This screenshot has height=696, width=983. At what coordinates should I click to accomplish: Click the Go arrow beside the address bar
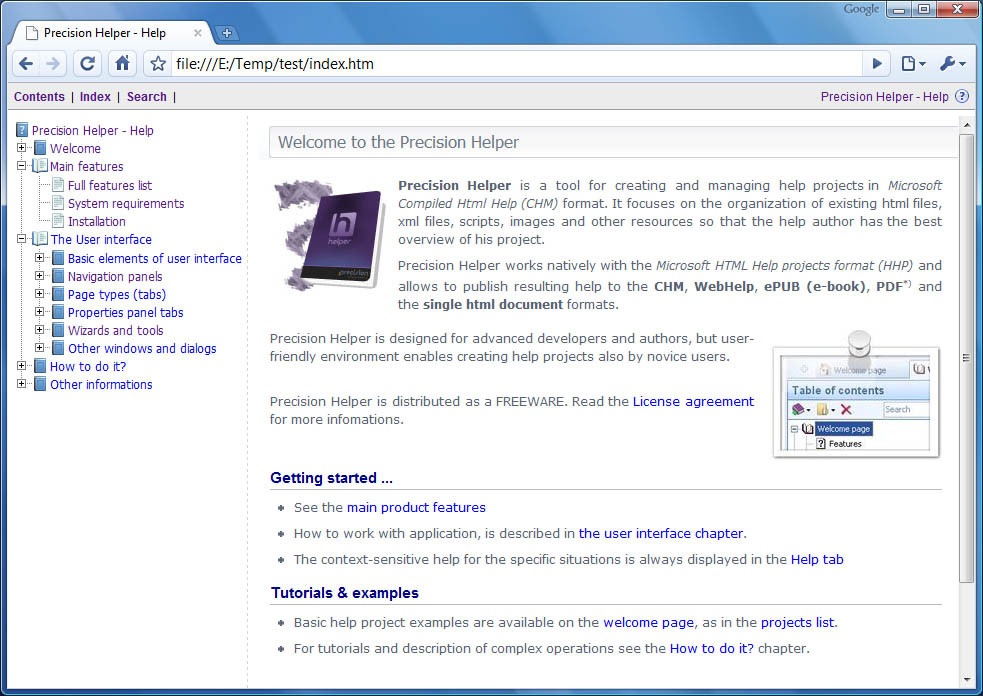coord(877,63)
